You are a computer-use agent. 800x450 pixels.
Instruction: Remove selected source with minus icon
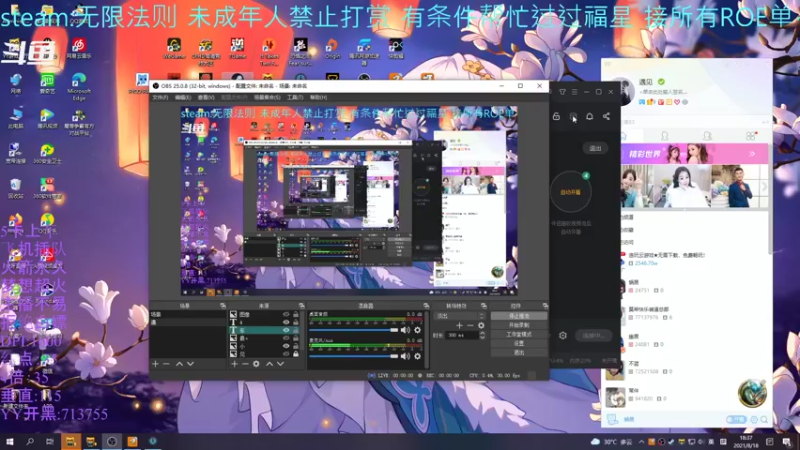pyautogui.click(x=245, y=364)
